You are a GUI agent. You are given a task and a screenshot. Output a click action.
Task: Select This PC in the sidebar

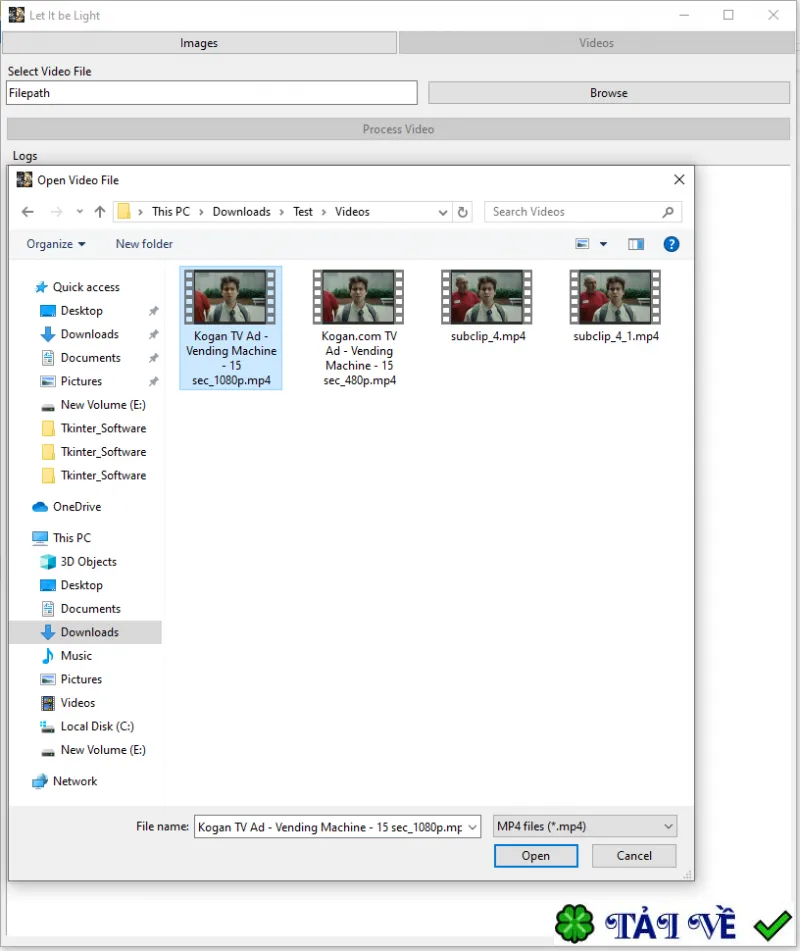coord(72,537)
